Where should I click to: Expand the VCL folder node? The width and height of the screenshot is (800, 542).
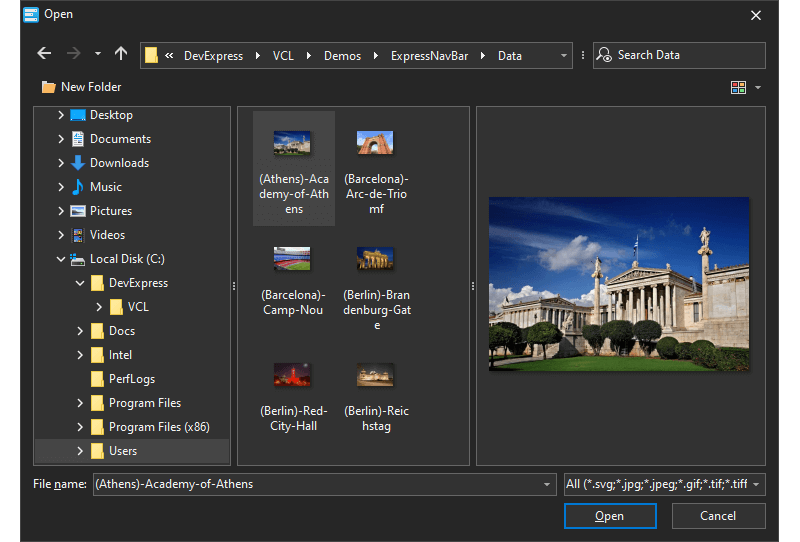tap(99, 307)
